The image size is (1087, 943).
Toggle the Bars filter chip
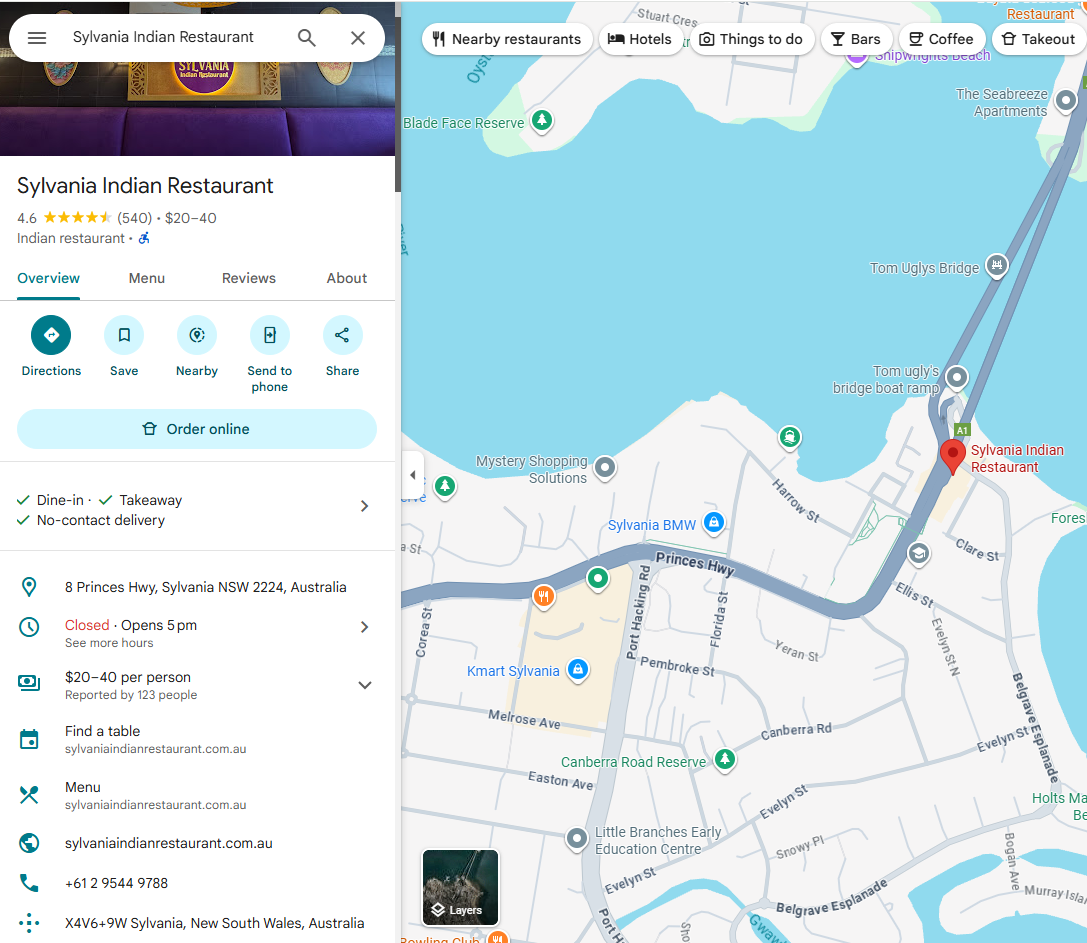(x=856, y=39)
